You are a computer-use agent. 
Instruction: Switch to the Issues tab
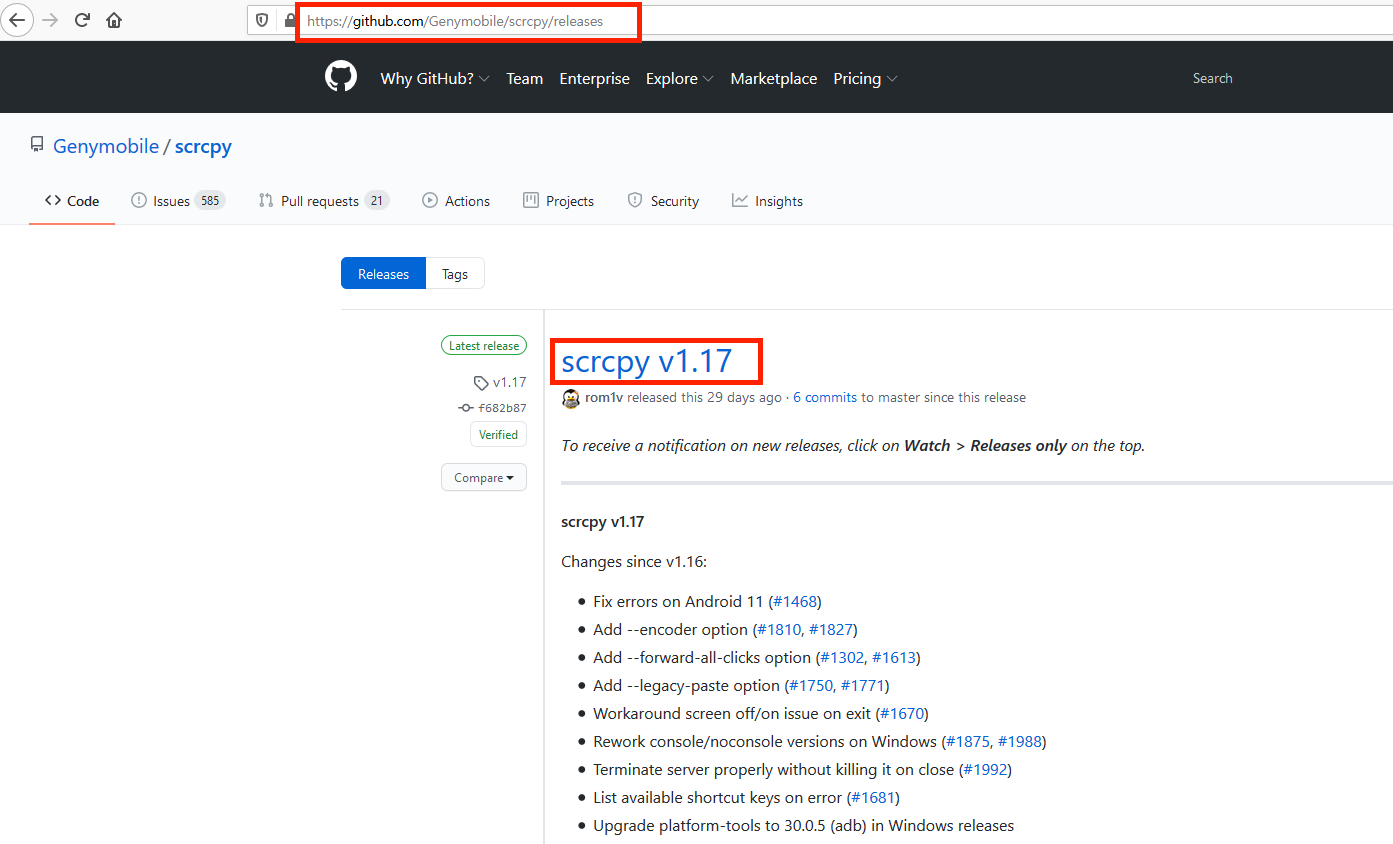(x=178, y=201)
